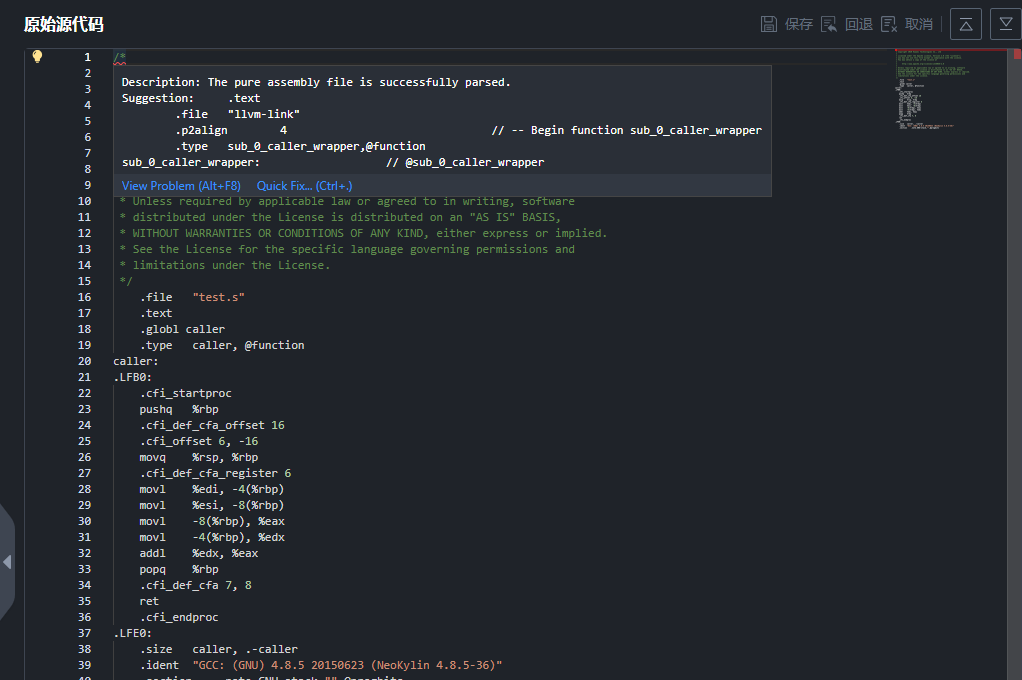Image resolution: width=1022 pixels, height=680 pixels.
Task: Click the '.LFE0:' label
Action: (x=132, y=633)
